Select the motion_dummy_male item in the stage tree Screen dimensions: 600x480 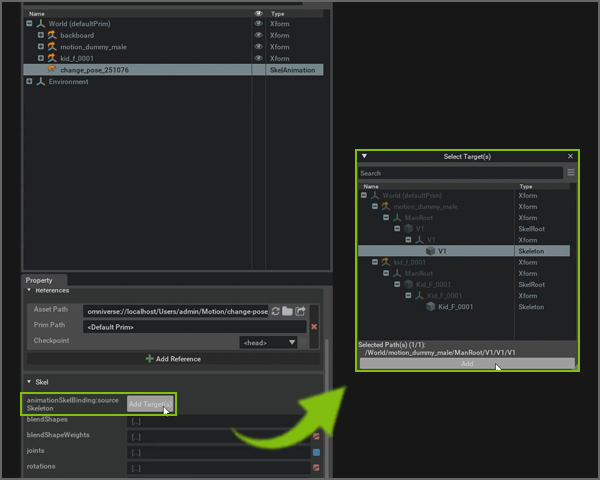[91, 47]
